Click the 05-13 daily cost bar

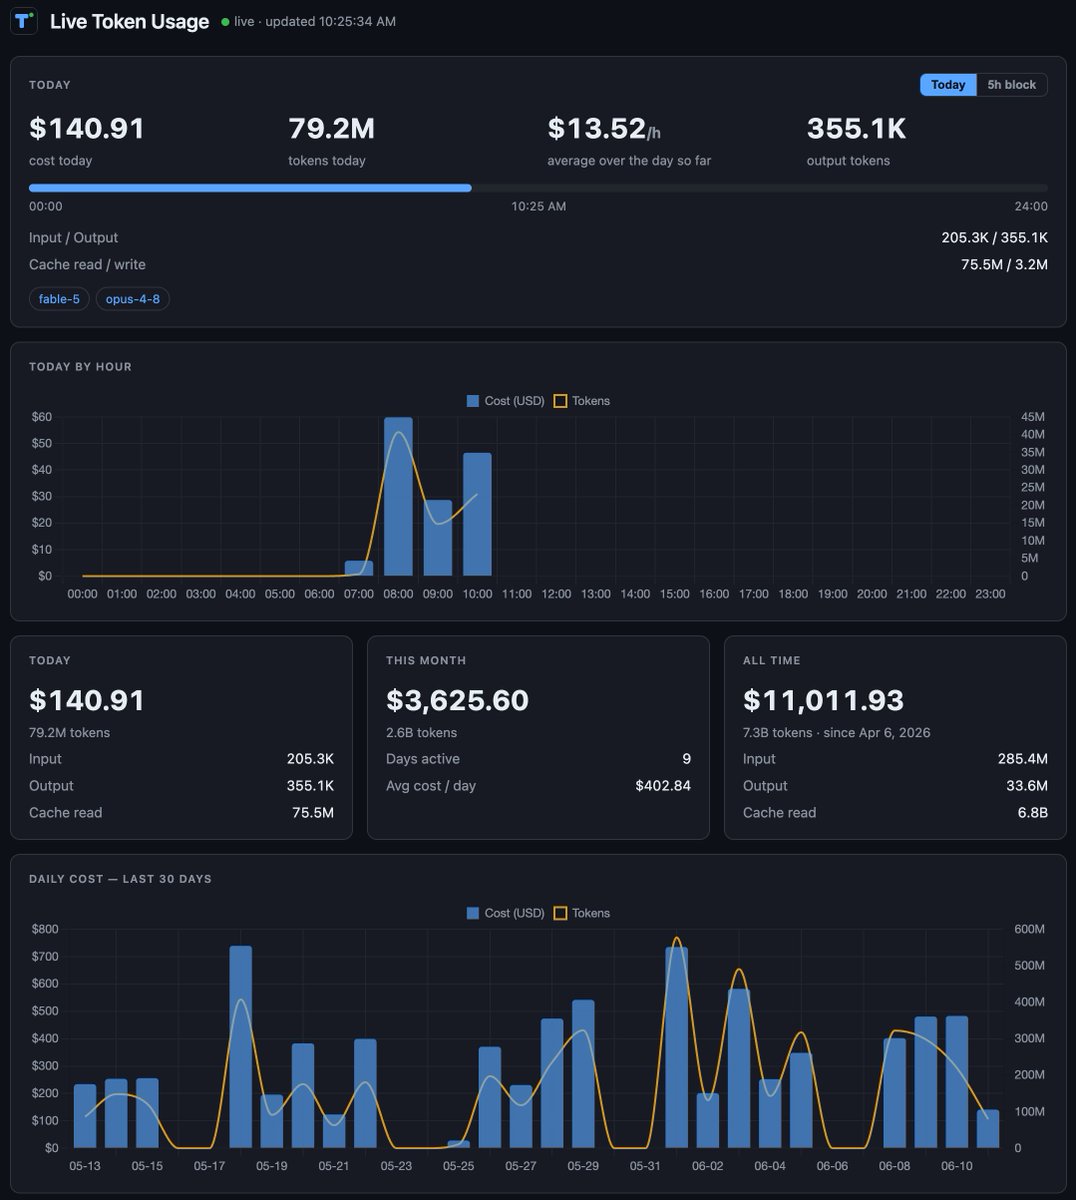[x=85, y=1116]
